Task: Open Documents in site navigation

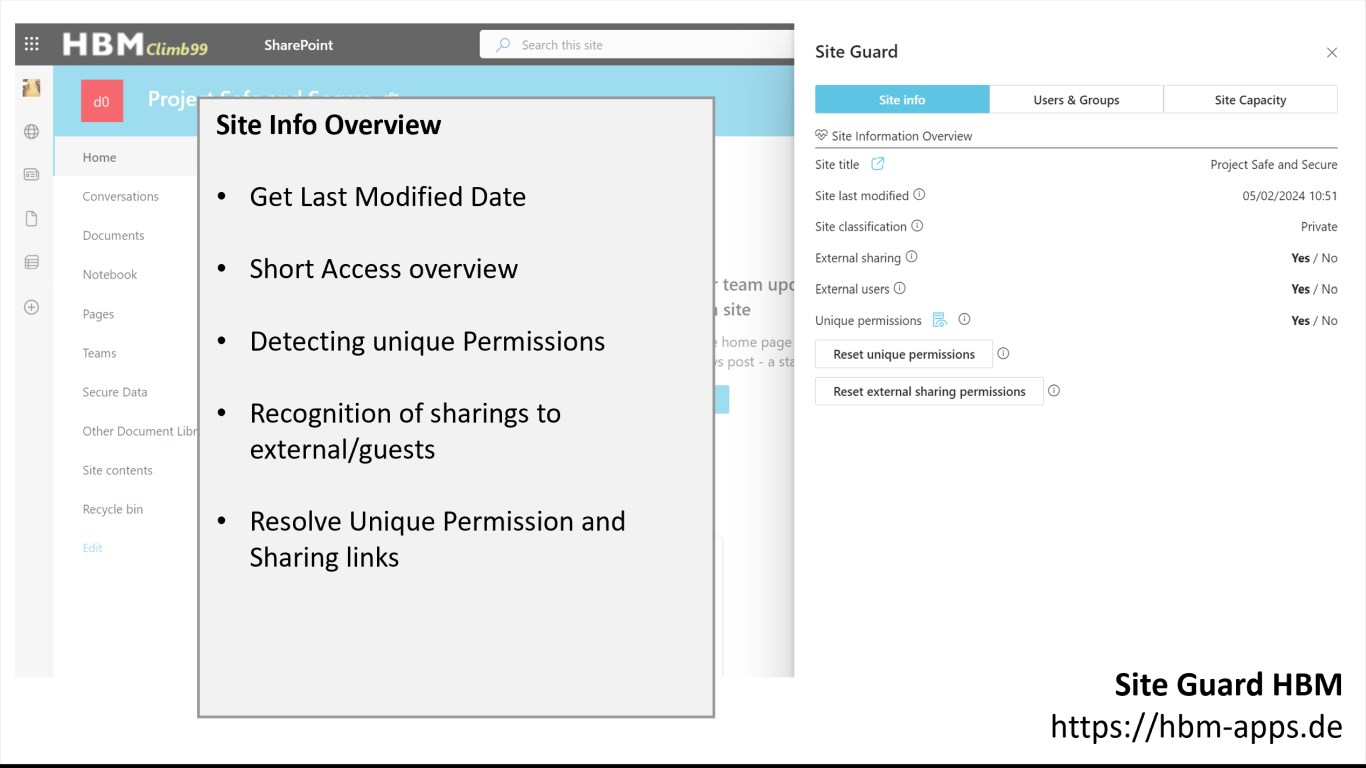Action: pyautogui.click(x=113, y=236)
